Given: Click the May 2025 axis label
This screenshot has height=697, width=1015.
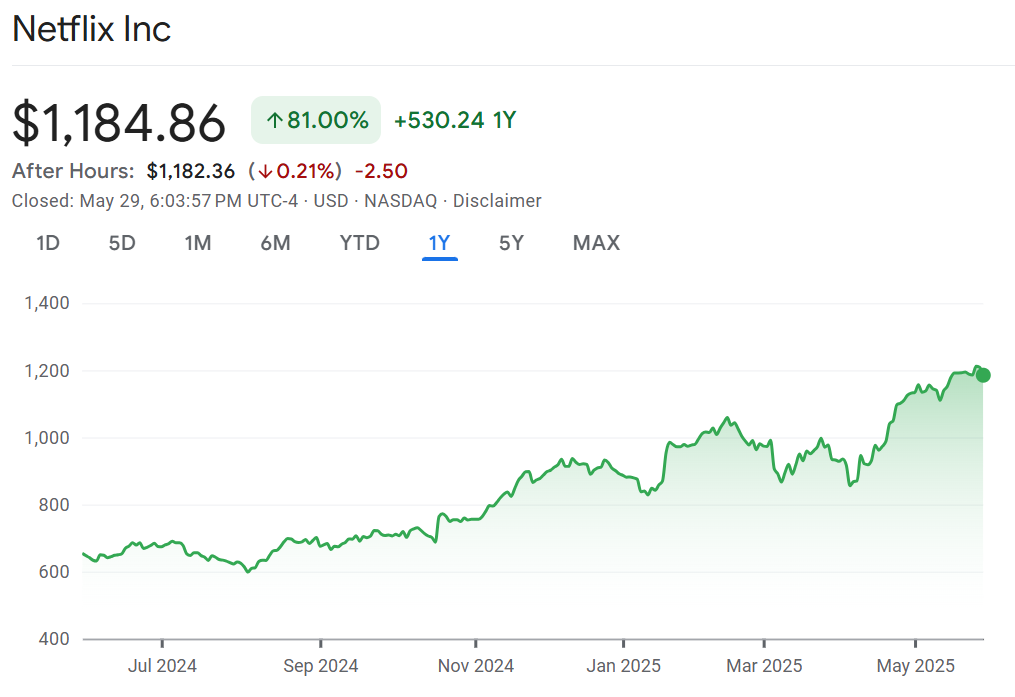Looking at the screenshot, I should (915, 666).
